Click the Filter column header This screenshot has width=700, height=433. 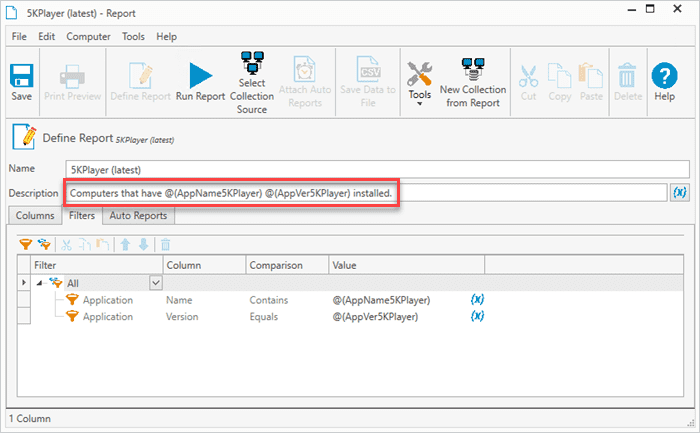[96, 265]
